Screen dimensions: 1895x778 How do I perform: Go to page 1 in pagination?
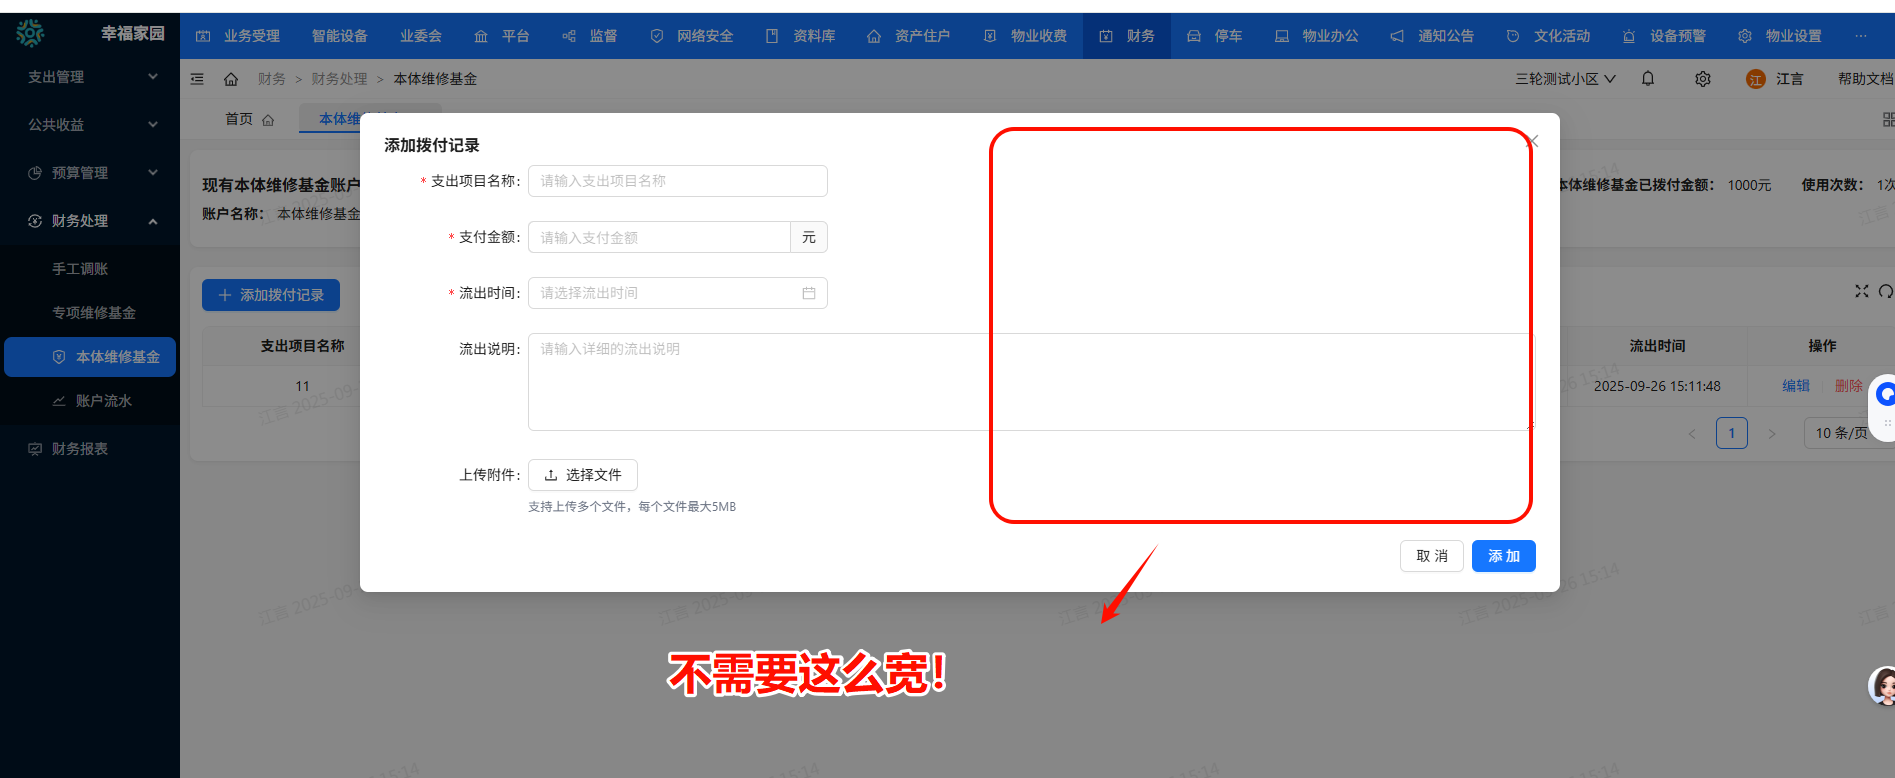(1732, 433)
